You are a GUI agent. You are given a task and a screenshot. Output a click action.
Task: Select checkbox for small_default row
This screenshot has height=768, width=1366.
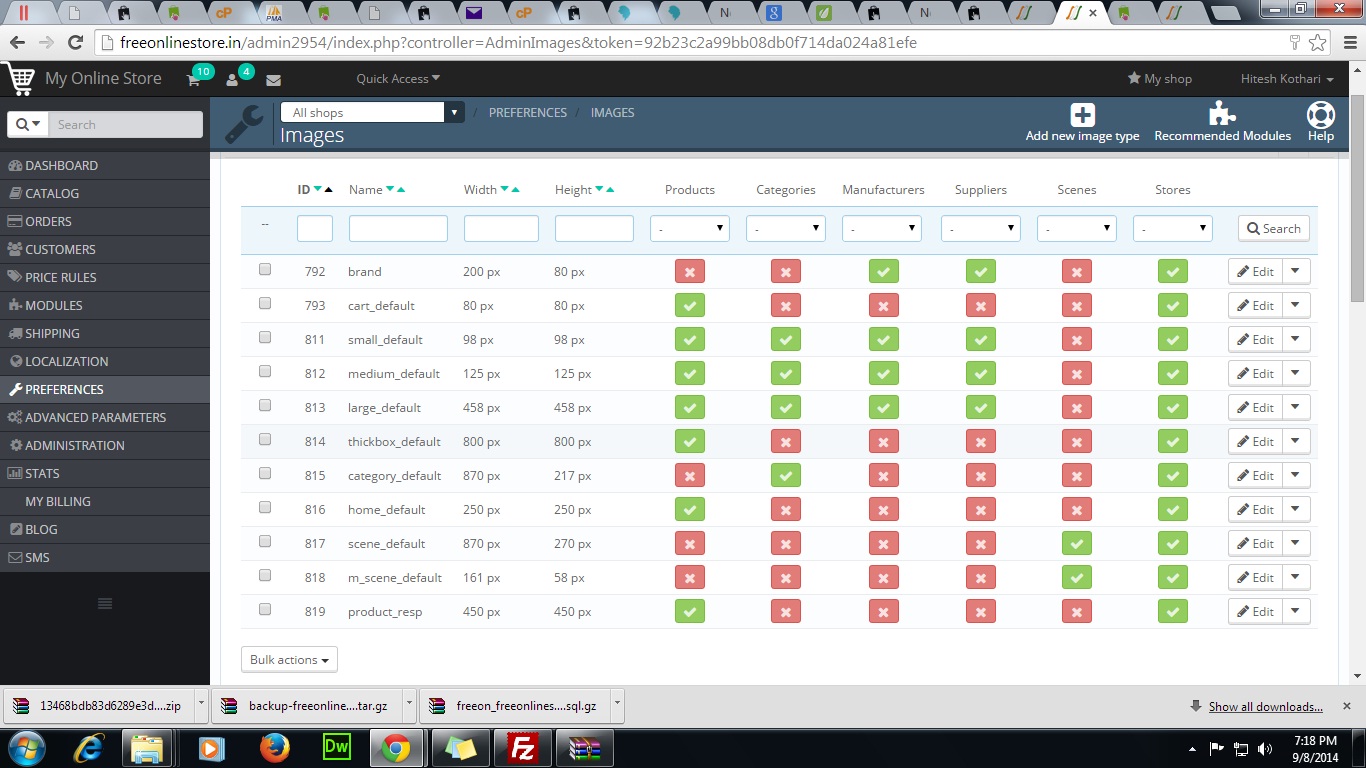click(265, 337)
